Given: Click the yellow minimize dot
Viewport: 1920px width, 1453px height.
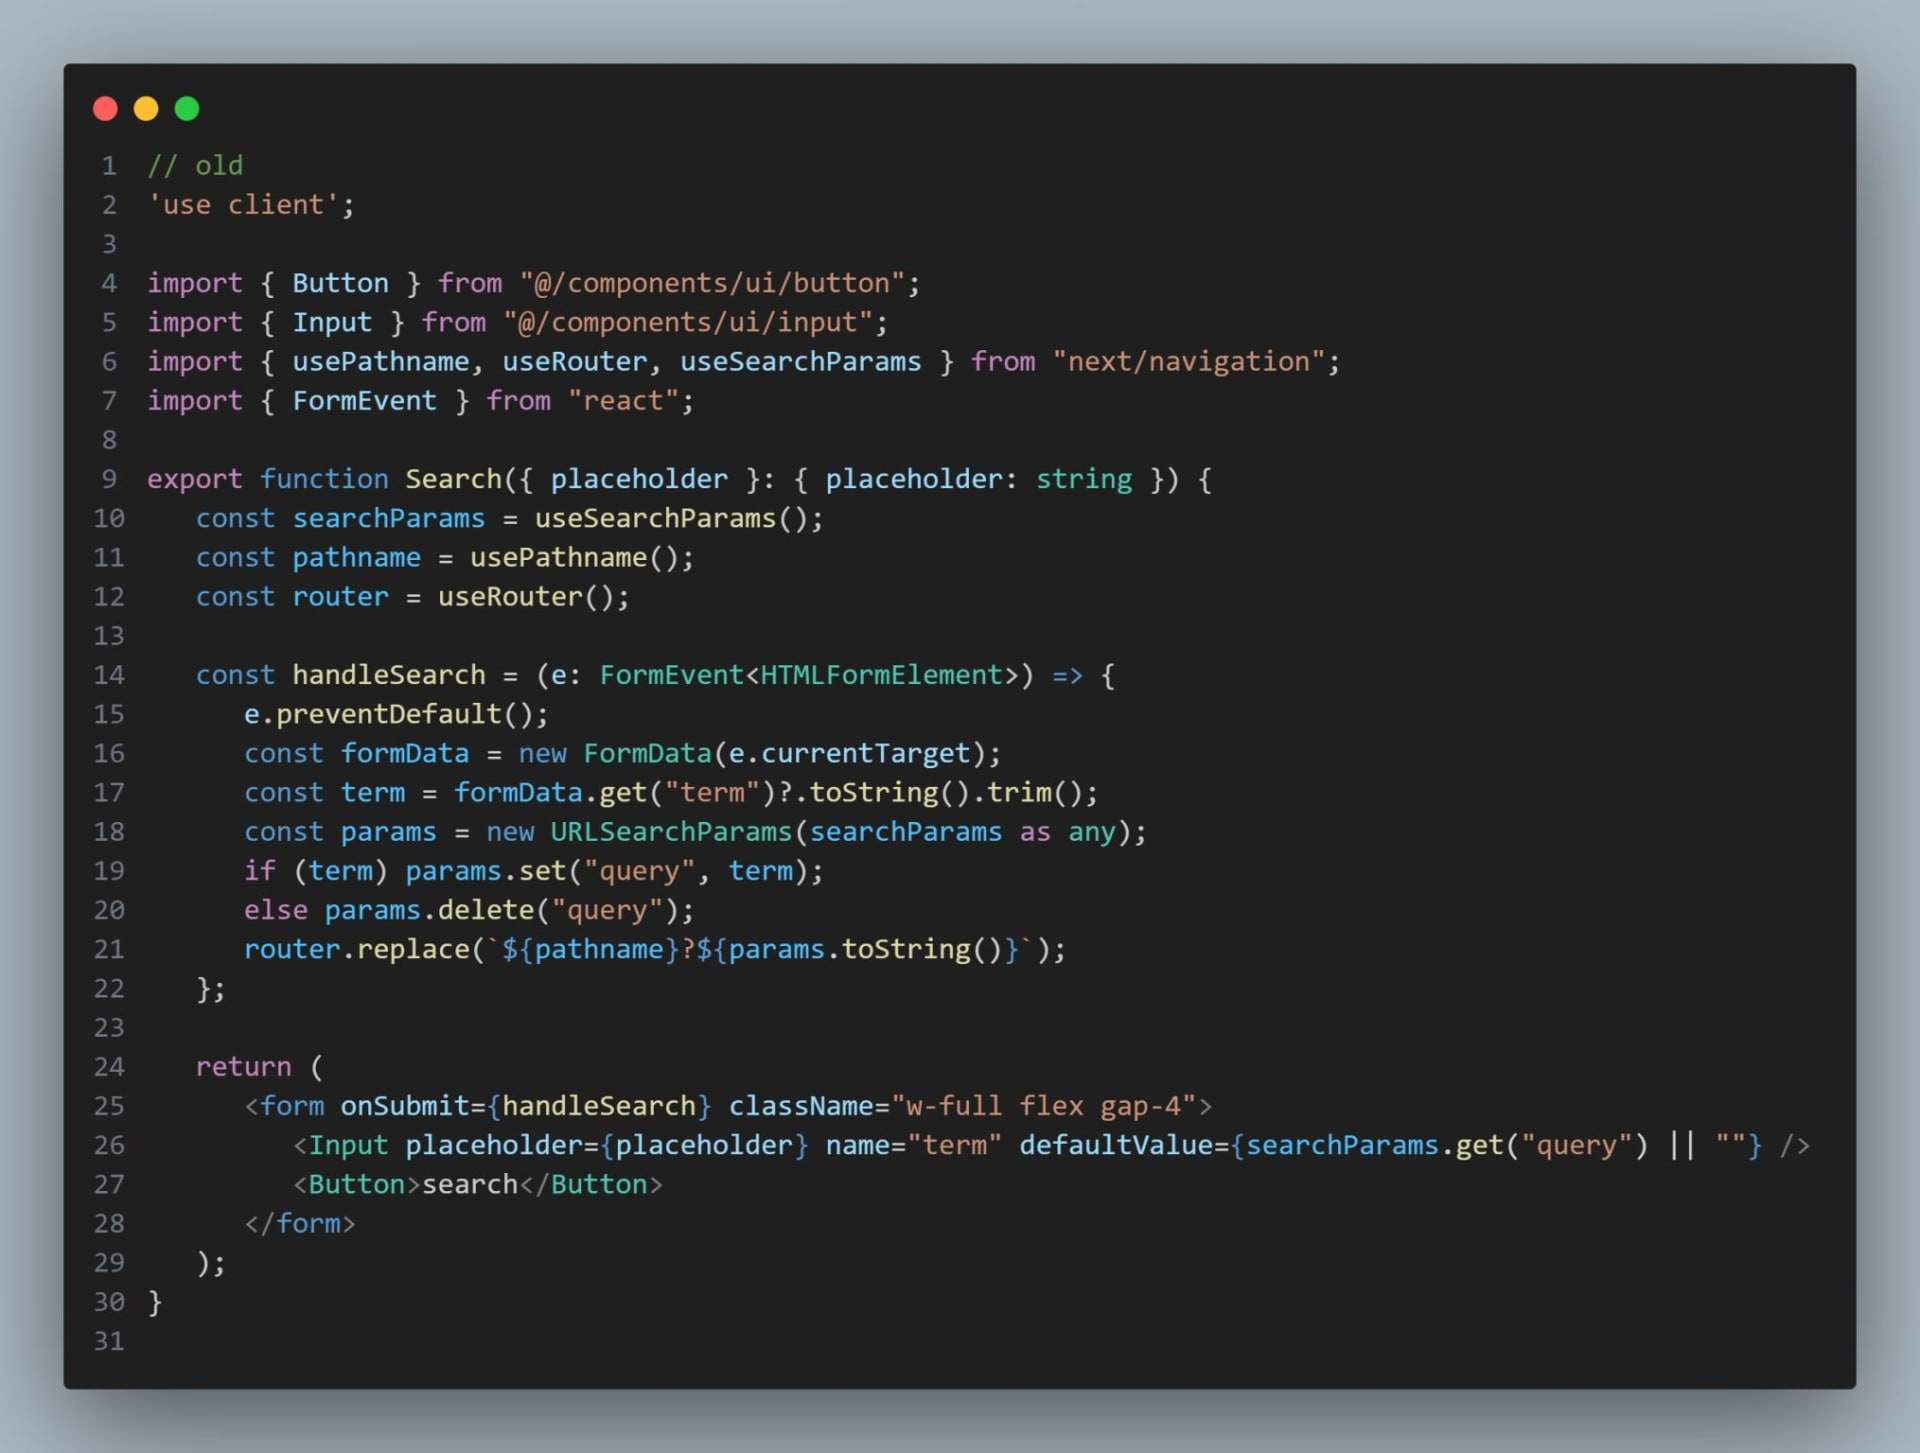Looking at the screenshot, I should tap(146, 108).
